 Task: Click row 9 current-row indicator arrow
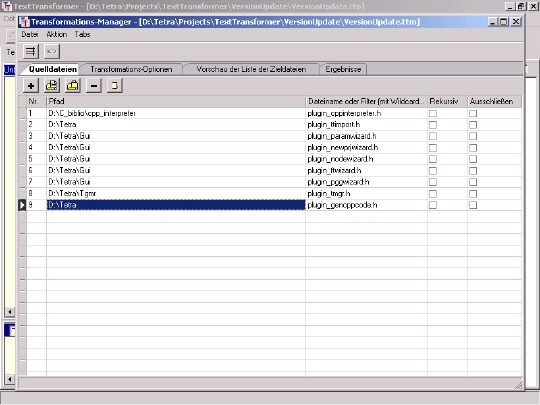click(22, 205)
